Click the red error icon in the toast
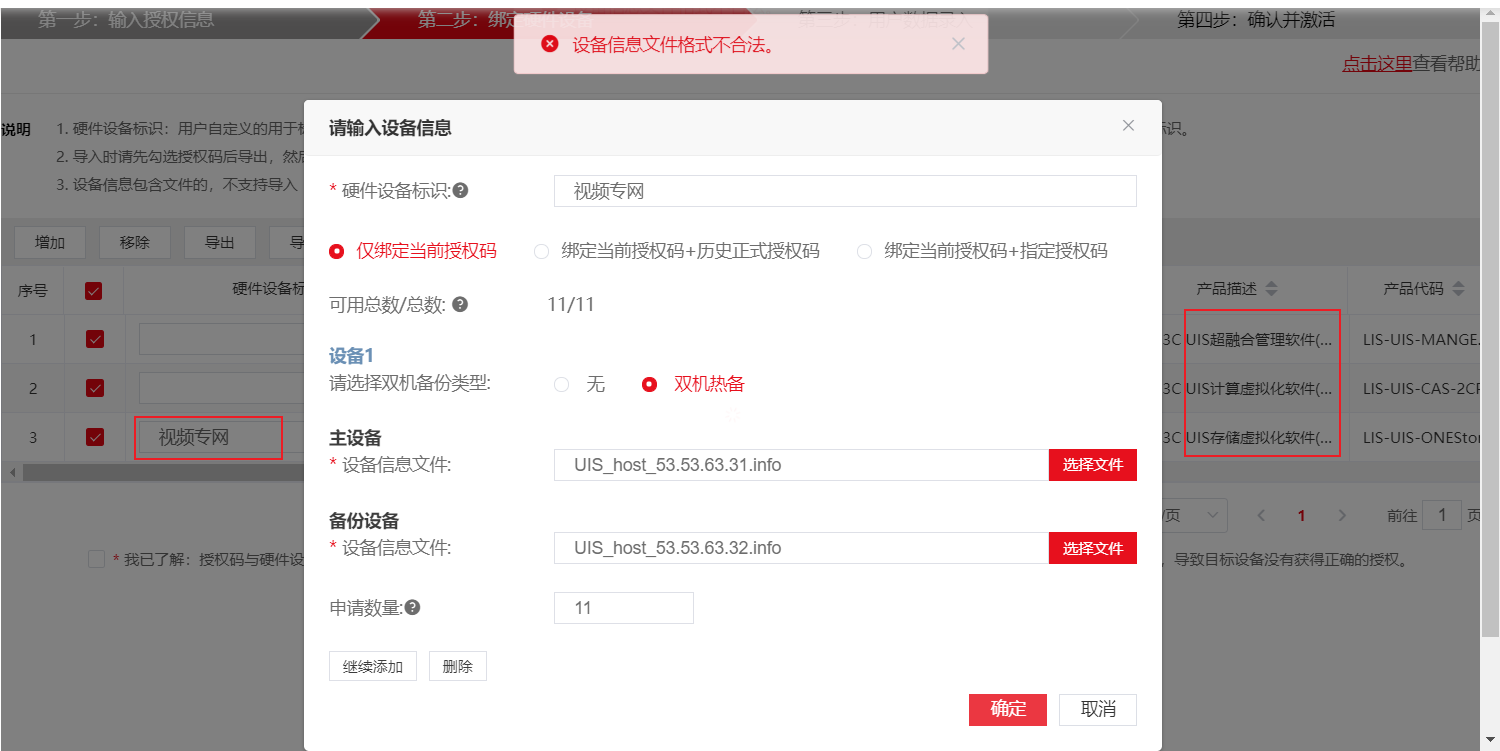Screen dimensions: 1500x751 [x=549, y=44]
